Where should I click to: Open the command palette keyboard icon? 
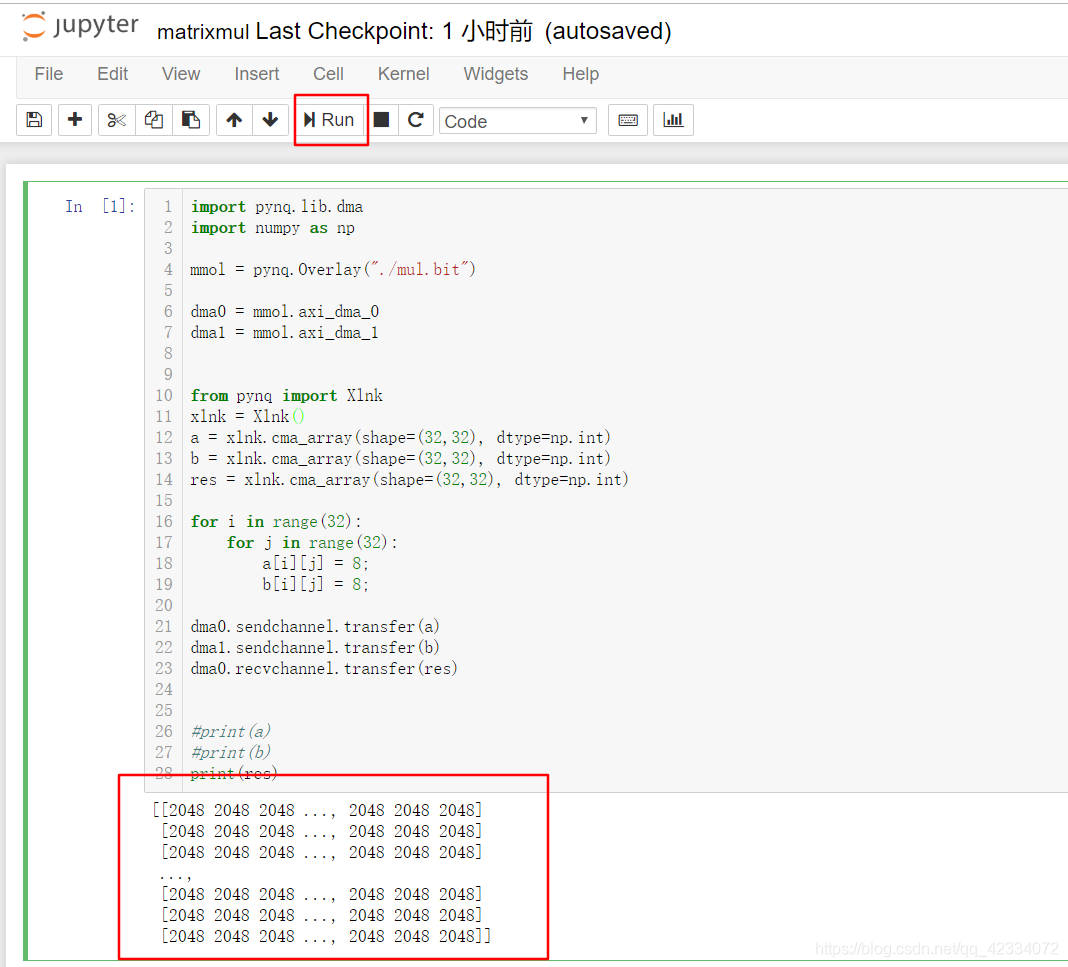(x=627, y=121)
